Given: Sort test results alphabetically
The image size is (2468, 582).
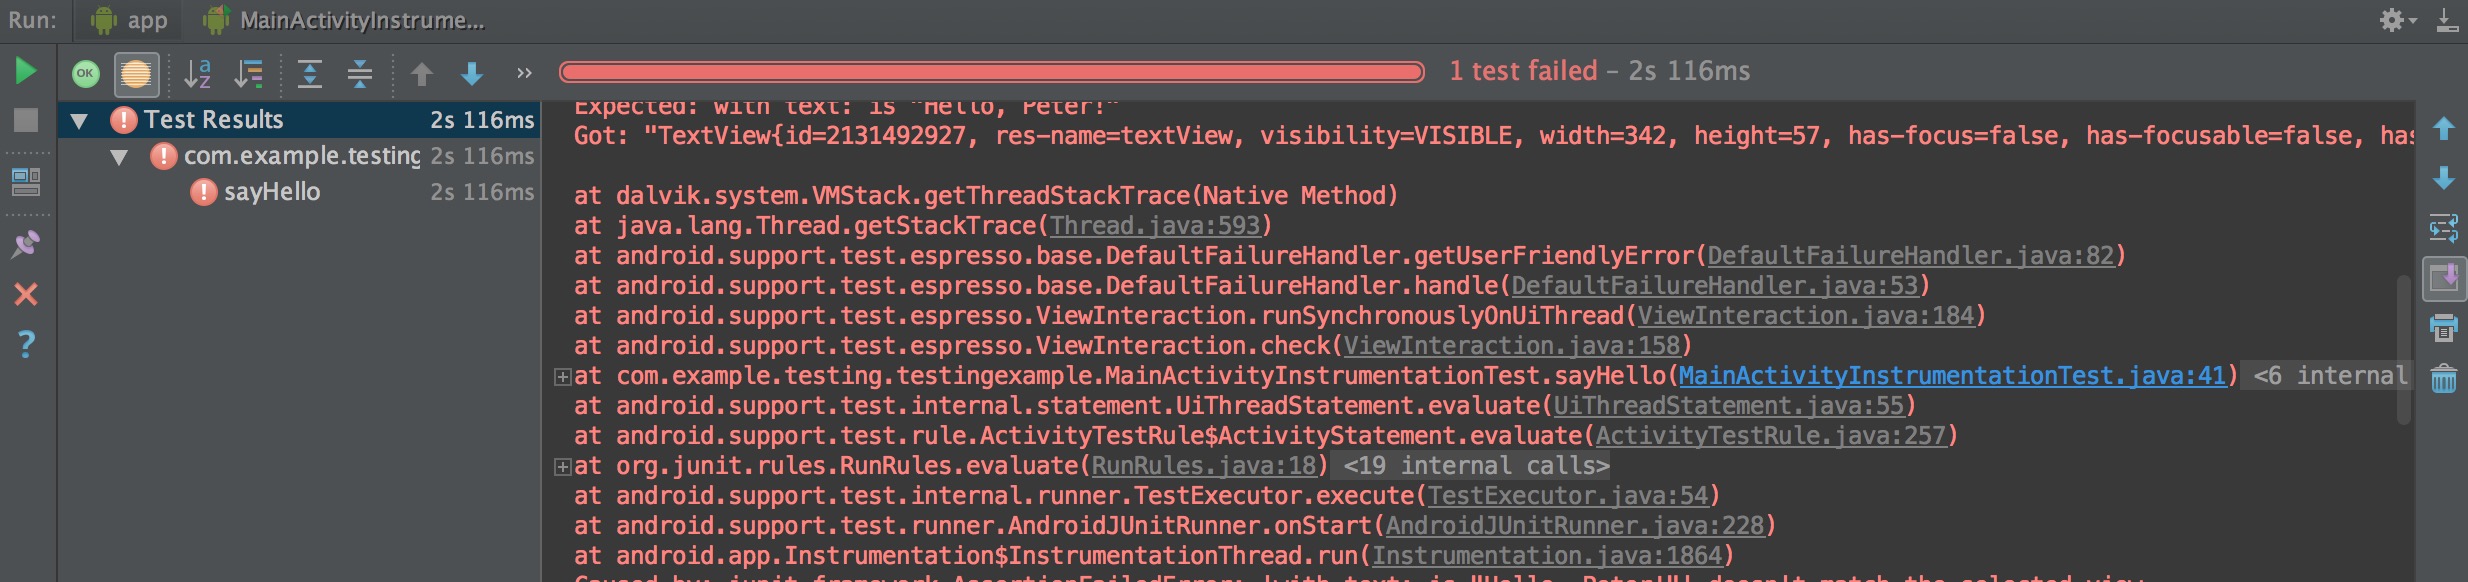Looking at the screenshot, I should point(198,73).
